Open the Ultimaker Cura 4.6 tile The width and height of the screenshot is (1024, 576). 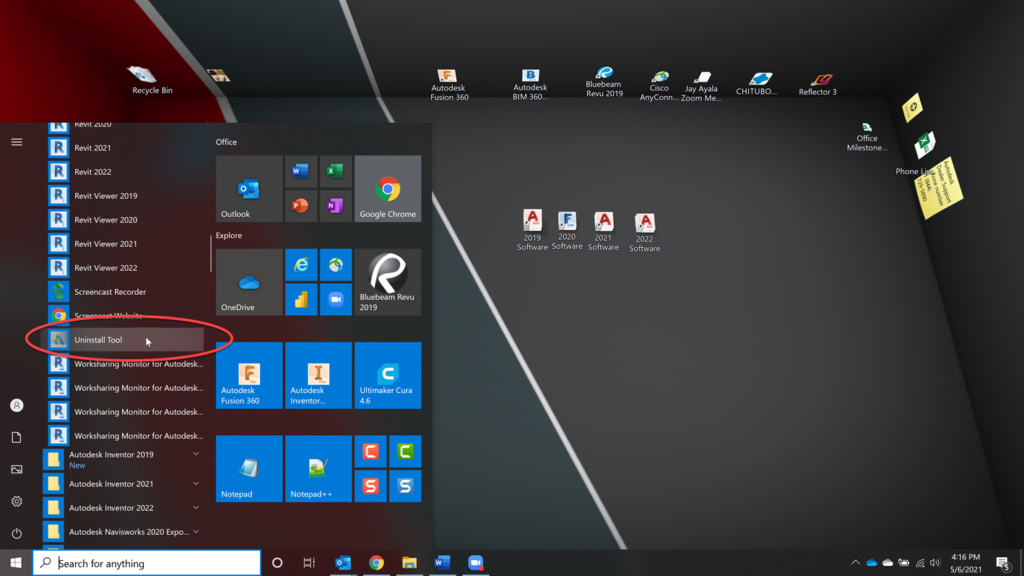point(386,375)
